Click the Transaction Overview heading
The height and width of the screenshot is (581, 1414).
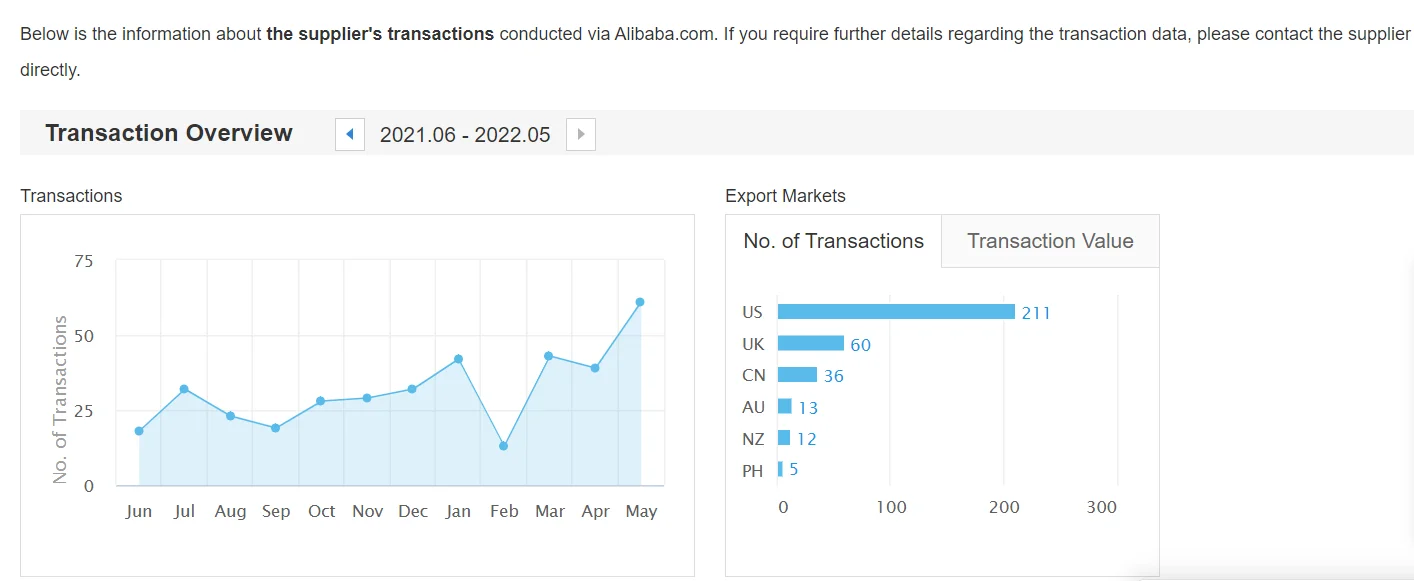pyautogui.click(x=169, y=133)
